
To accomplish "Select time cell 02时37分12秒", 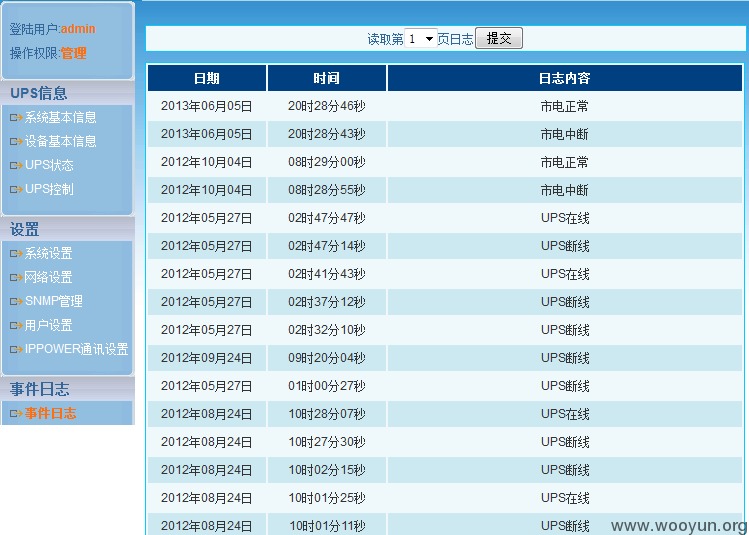I will pyautogui.click(x=327, y=302).
